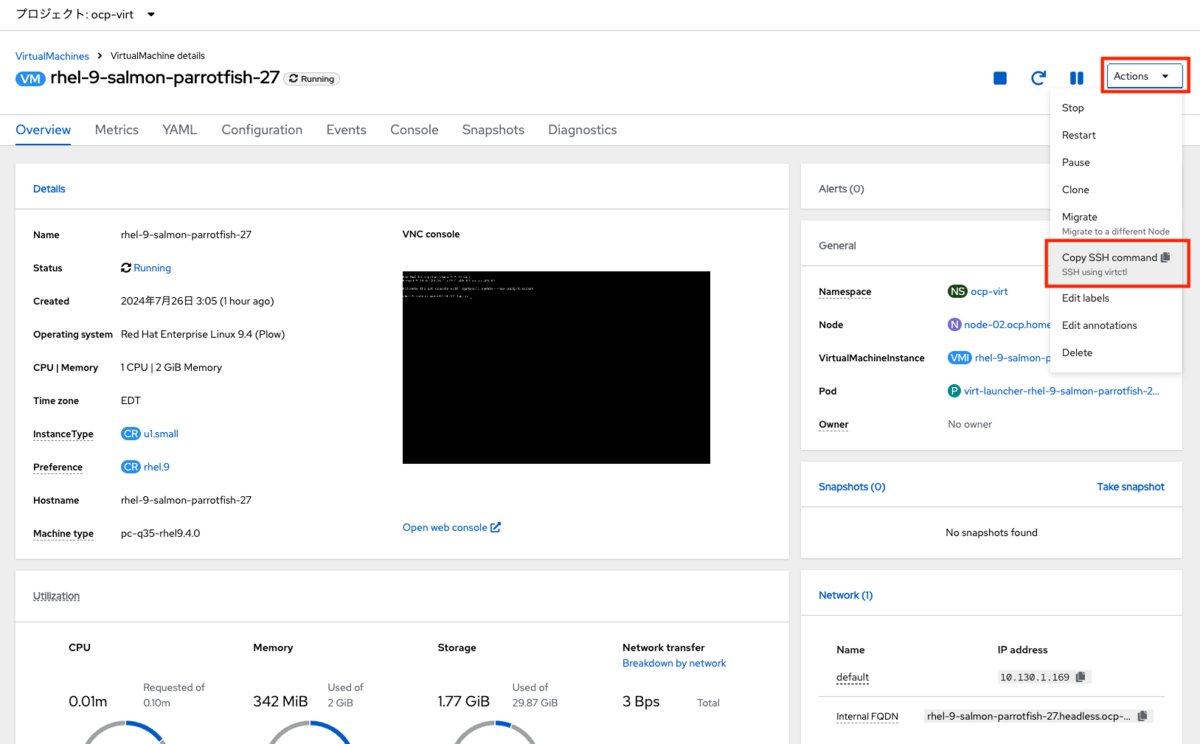This screenshot has height=744, width=1200.
Task: Click the Details card heading link
Action: [x=49, y=188]
